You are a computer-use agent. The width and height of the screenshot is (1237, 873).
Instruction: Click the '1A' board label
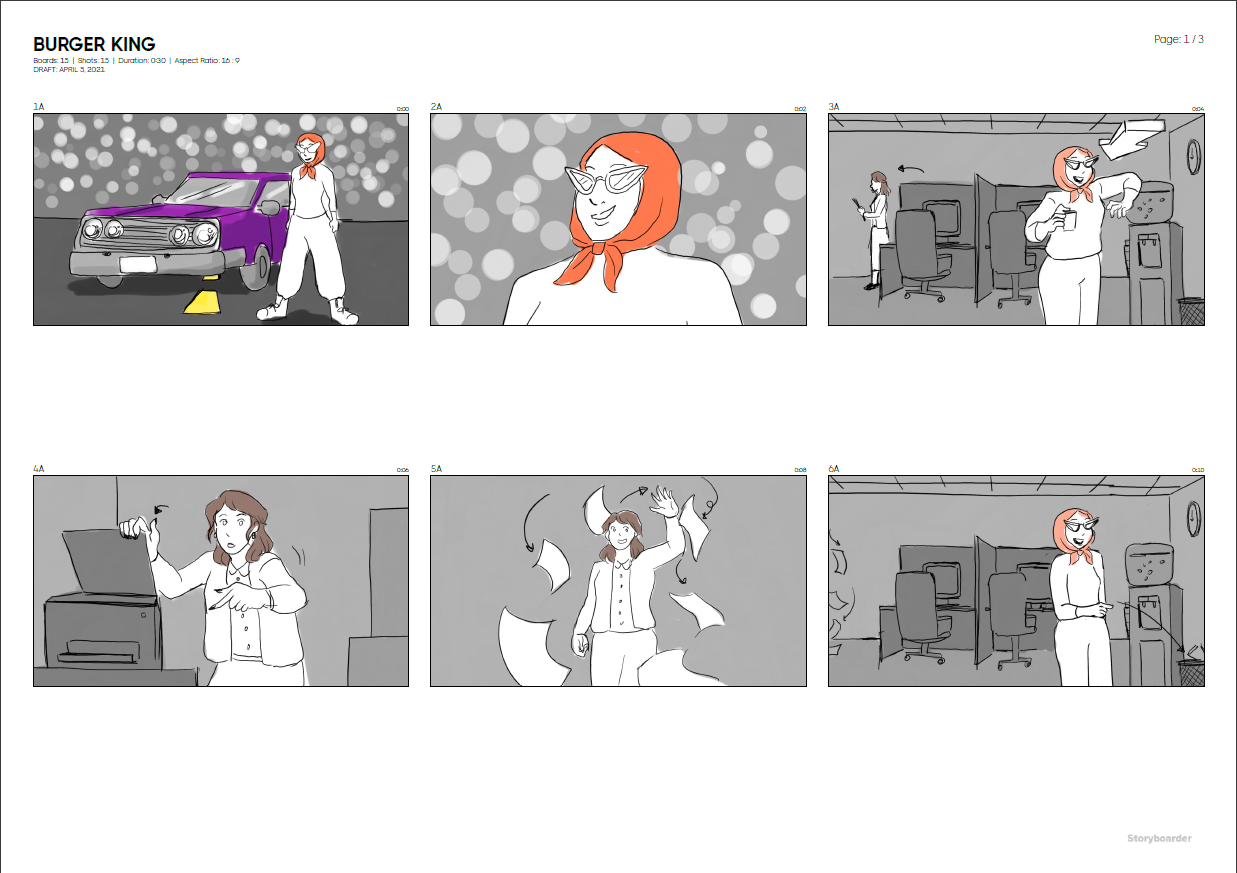pyautogui.click(x=38, y=106)
